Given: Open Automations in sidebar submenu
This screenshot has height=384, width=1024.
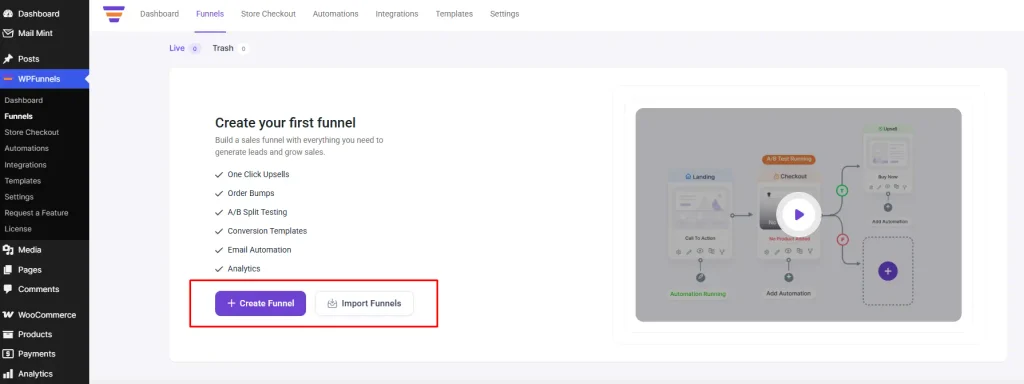Looking at the screenshot, I should coord(27,148).
